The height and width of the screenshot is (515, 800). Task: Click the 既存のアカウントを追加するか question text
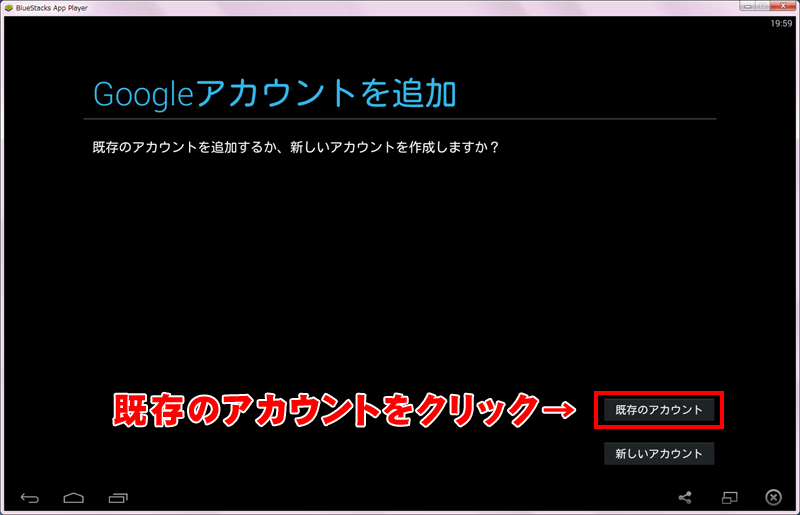(296, 148)
